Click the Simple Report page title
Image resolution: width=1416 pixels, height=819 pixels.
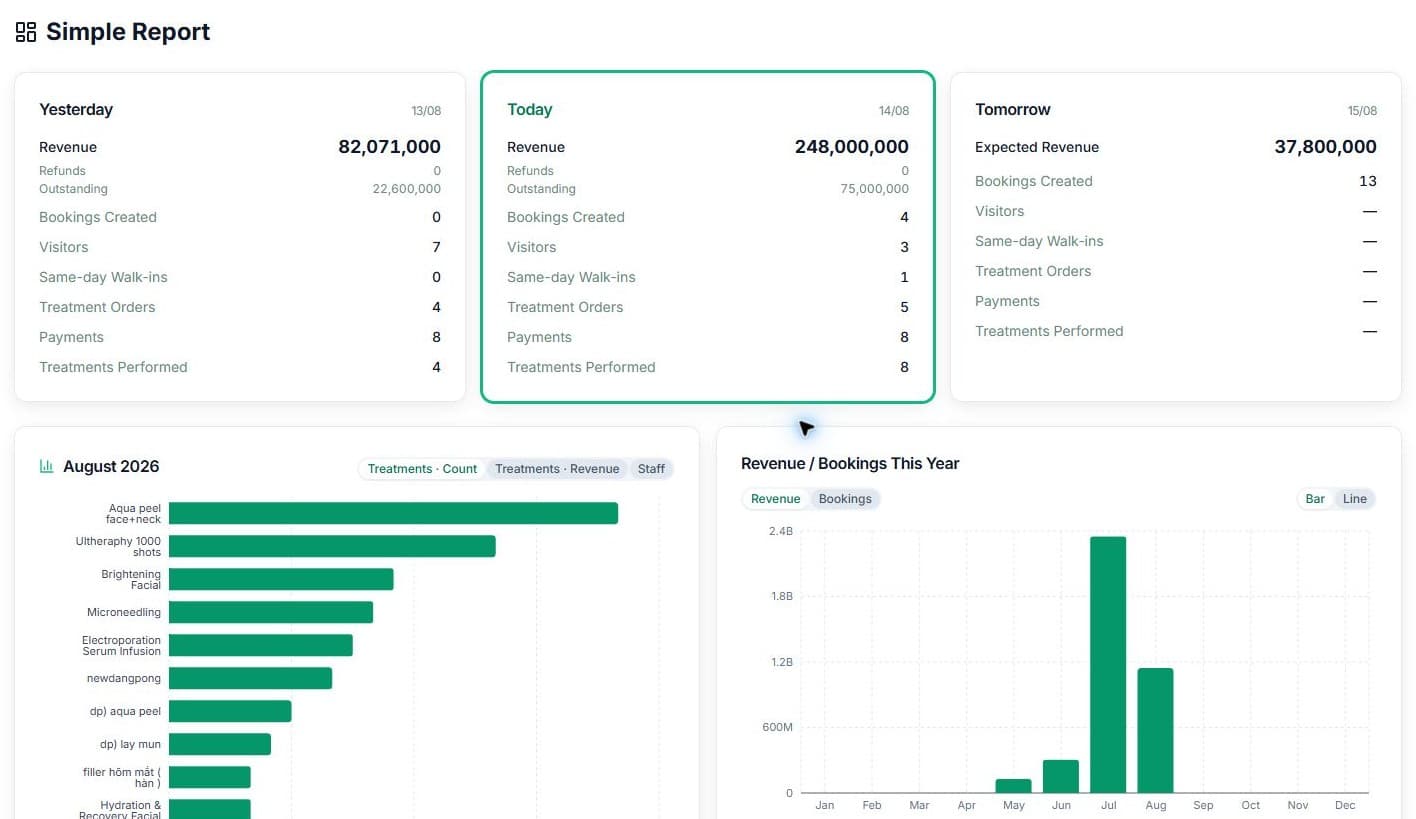point(128,32)
